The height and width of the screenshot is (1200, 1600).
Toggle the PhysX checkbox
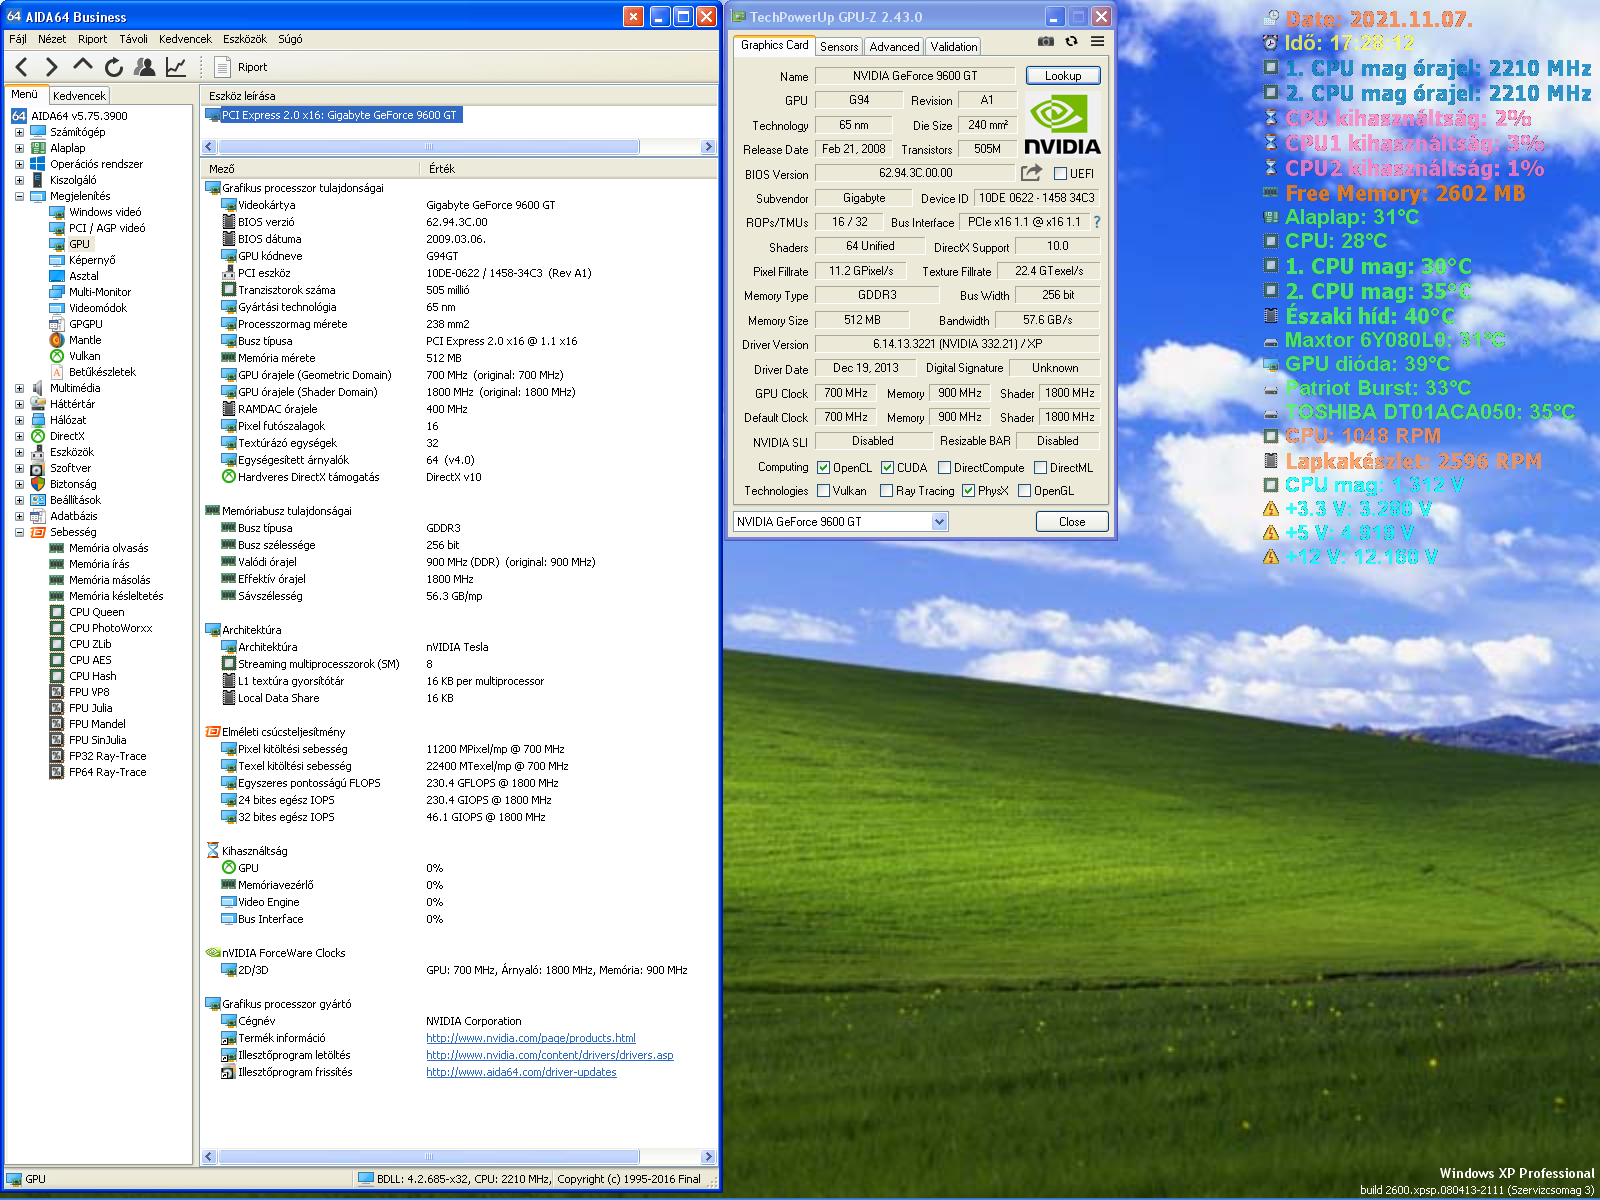(968, 491)
